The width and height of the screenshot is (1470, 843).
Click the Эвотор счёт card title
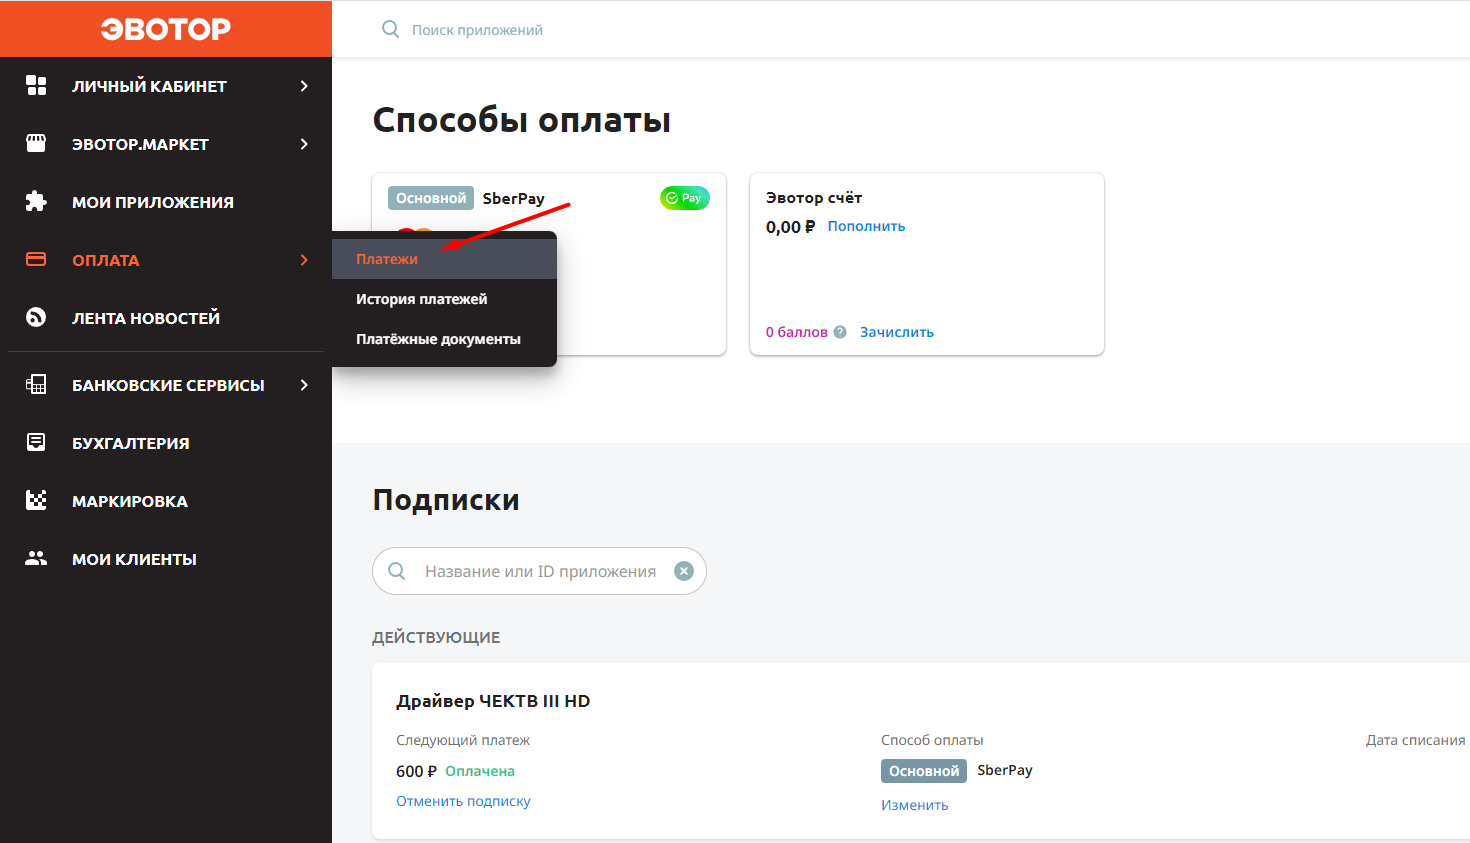(x=814, y=198)
